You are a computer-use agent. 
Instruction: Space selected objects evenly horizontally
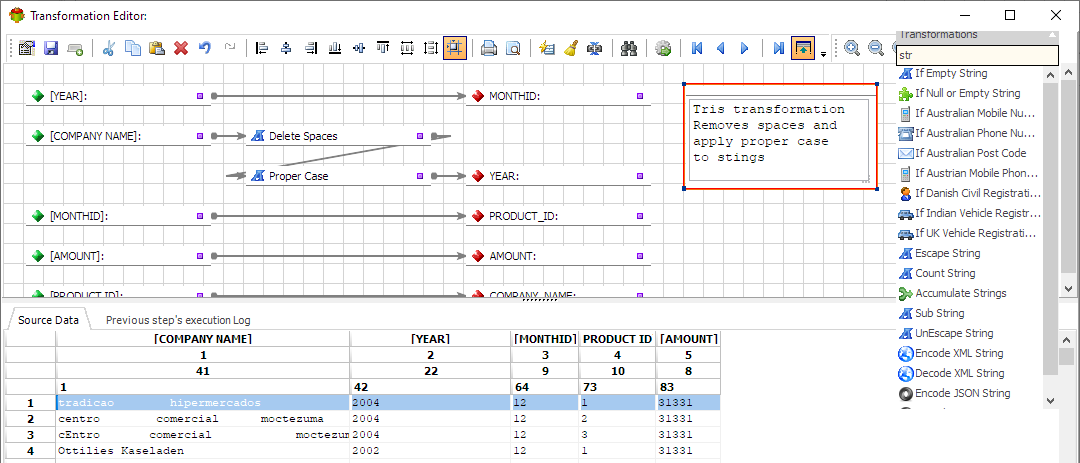tap(407, 48)
